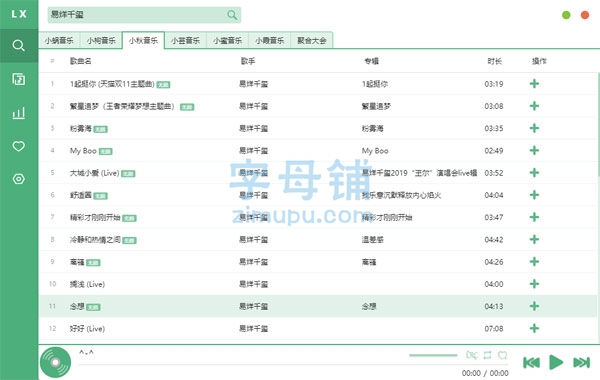This screenshot has width=600, height=380.
Task: Click the LX logo in sidebar
Action: point(19,14)
